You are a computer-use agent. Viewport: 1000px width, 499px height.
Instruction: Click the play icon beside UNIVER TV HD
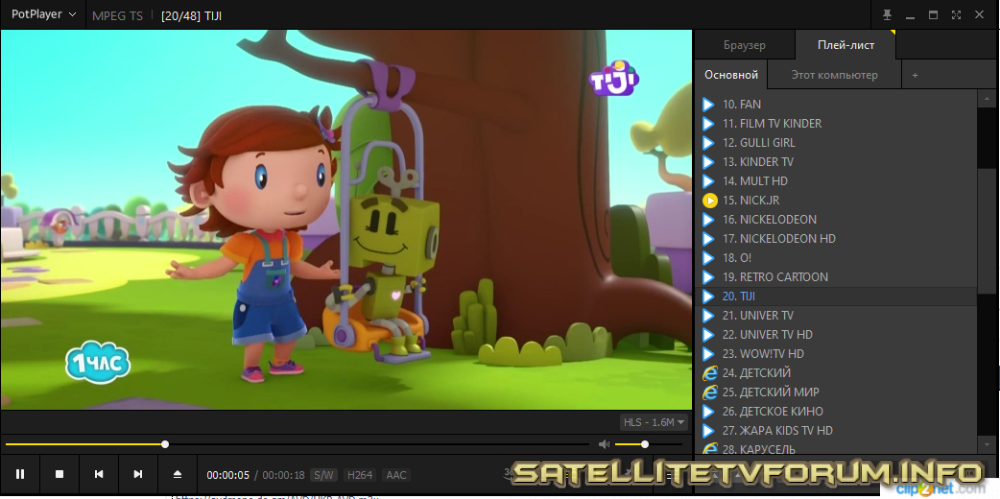[x=708, y=334]
